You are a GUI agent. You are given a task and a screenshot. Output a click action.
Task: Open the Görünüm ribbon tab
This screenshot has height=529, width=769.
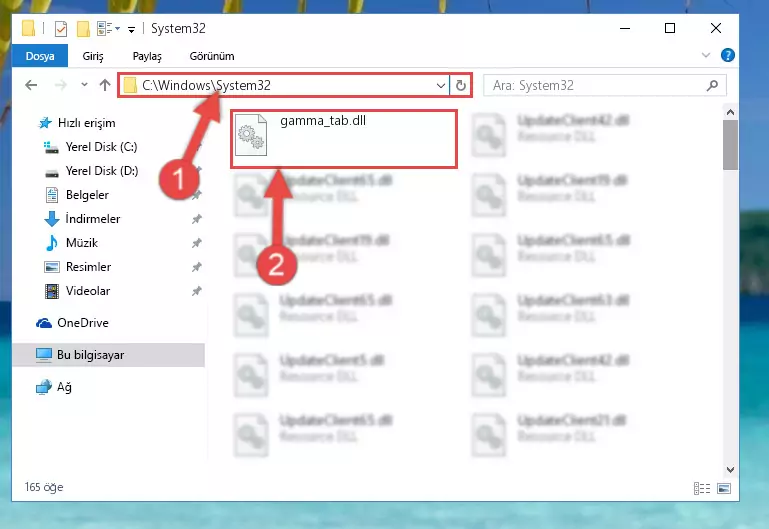click(212, 56)
